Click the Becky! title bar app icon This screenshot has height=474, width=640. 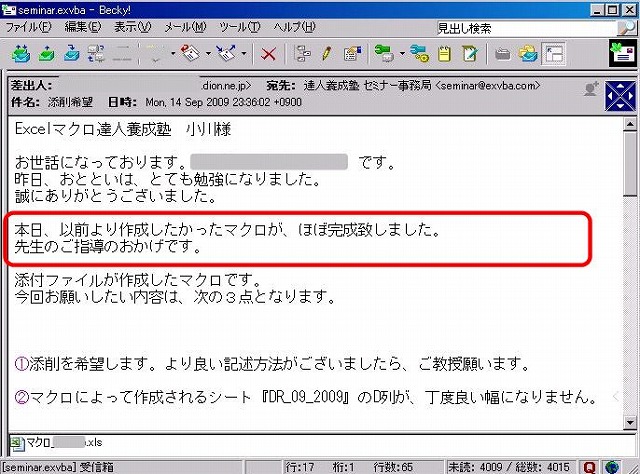[x=9, y=10]
